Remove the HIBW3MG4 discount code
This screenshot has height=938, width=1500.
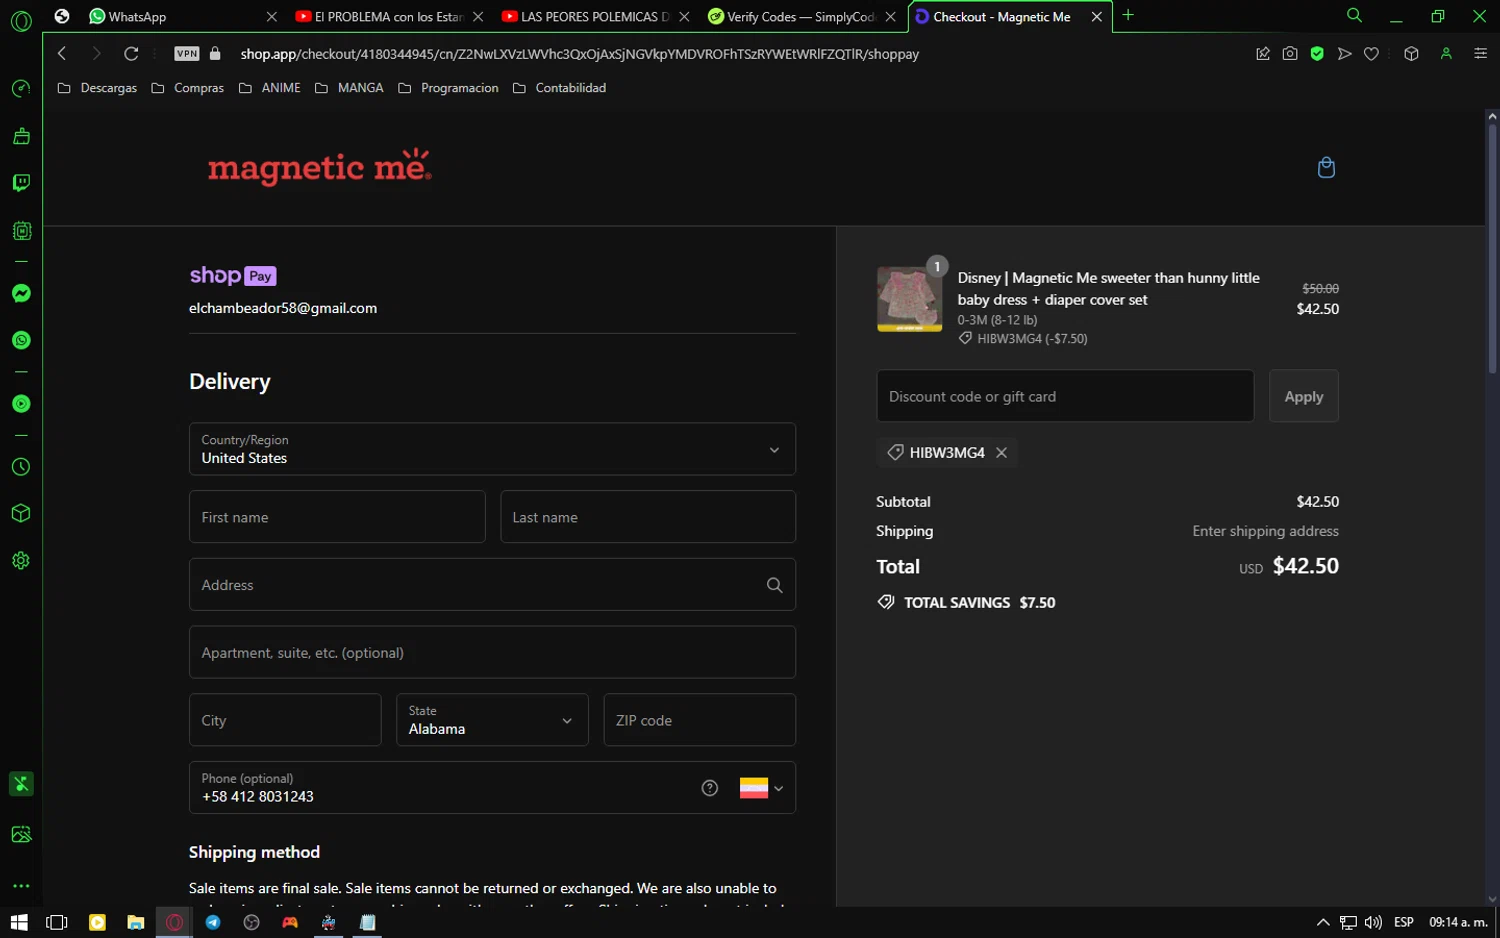pyautogui.click(x=1001, y=453)
